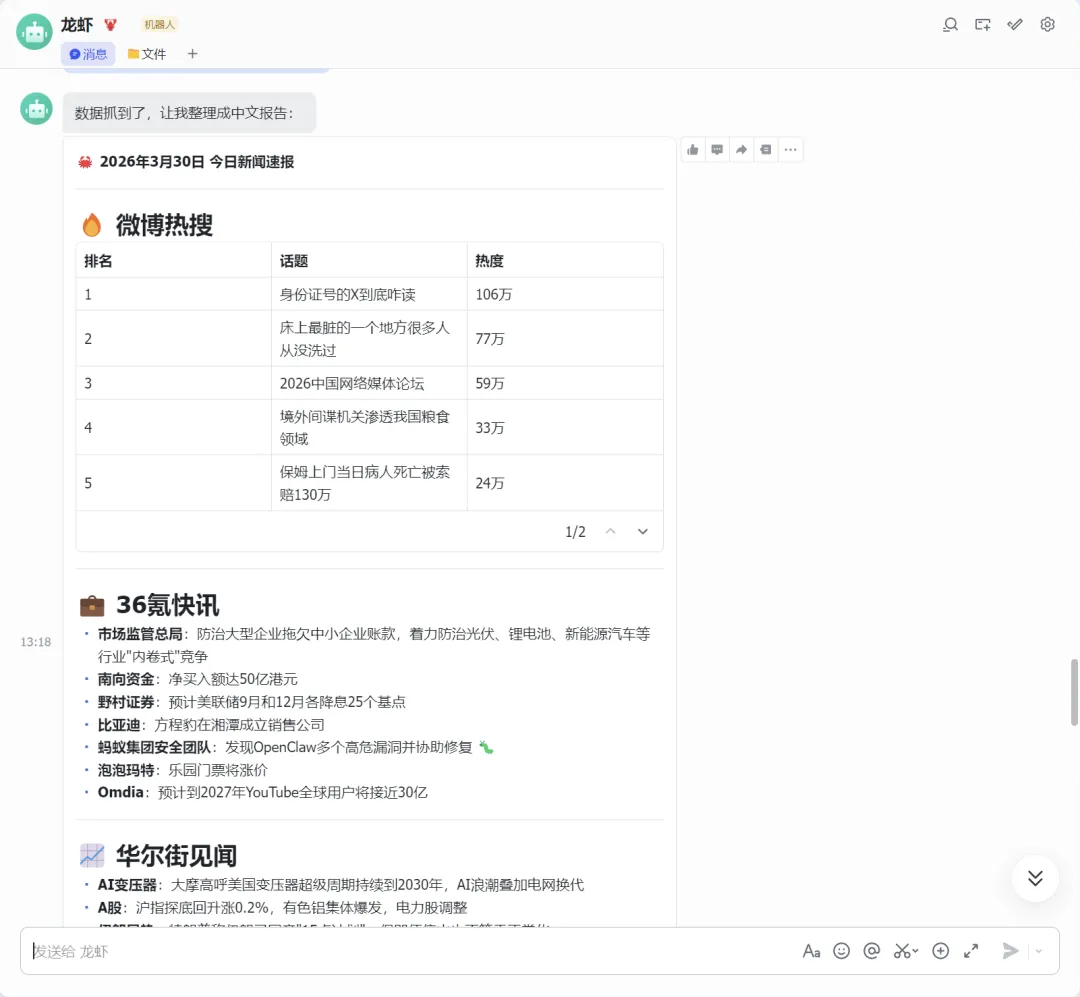
Task: Open more actions ellipsis on message
Action: tap(790, 150)
